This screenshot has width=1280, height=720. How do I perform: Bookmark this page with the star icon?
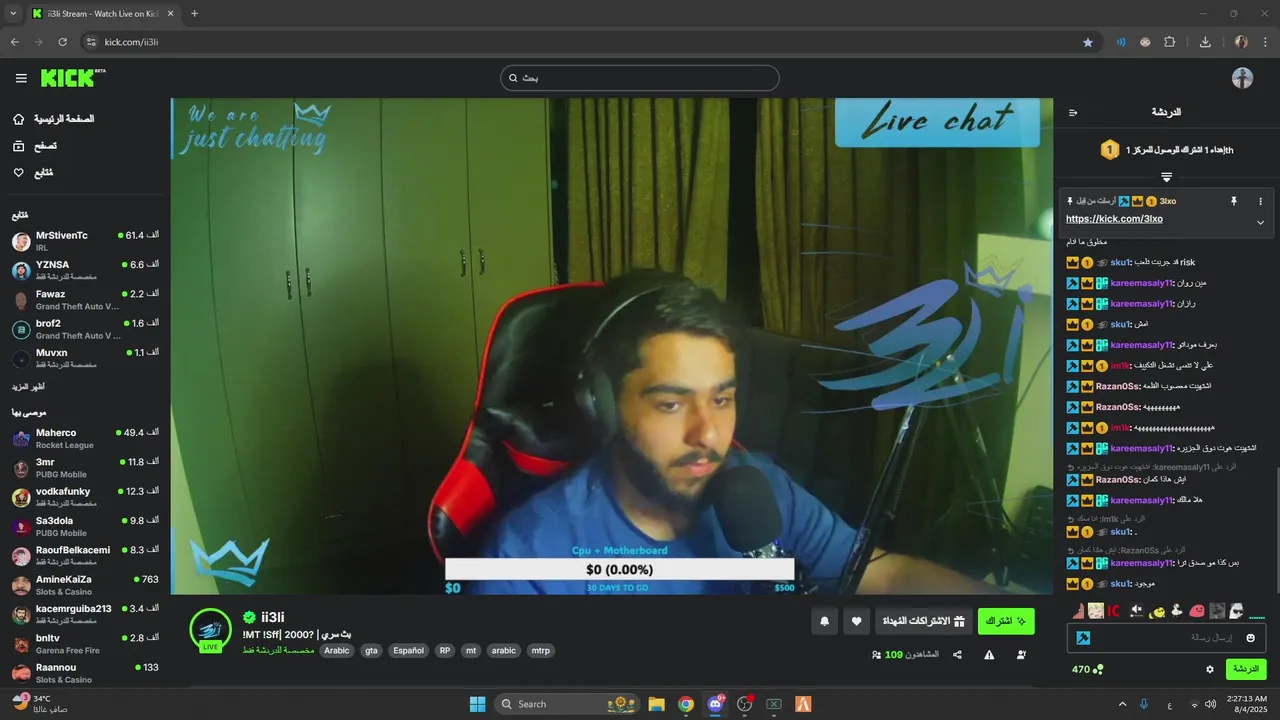click(1088, 42)
